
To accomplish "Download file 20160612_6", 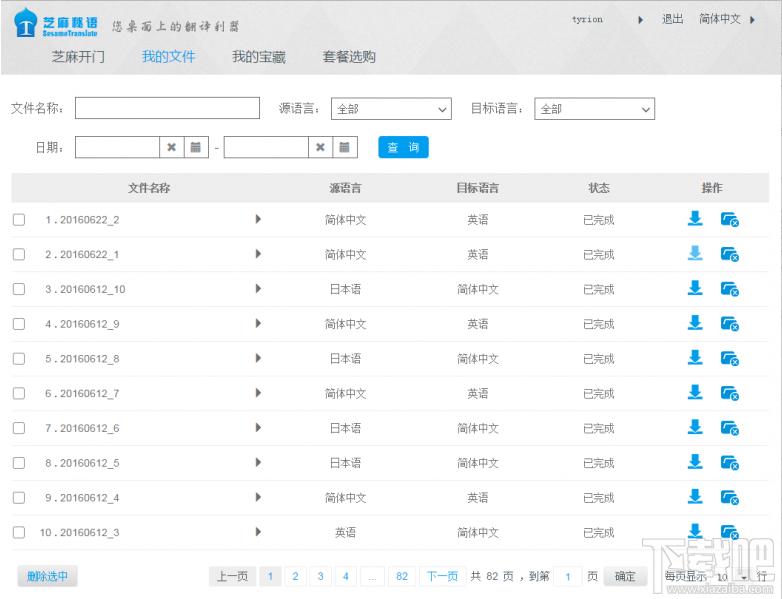I will pos(695,427).
